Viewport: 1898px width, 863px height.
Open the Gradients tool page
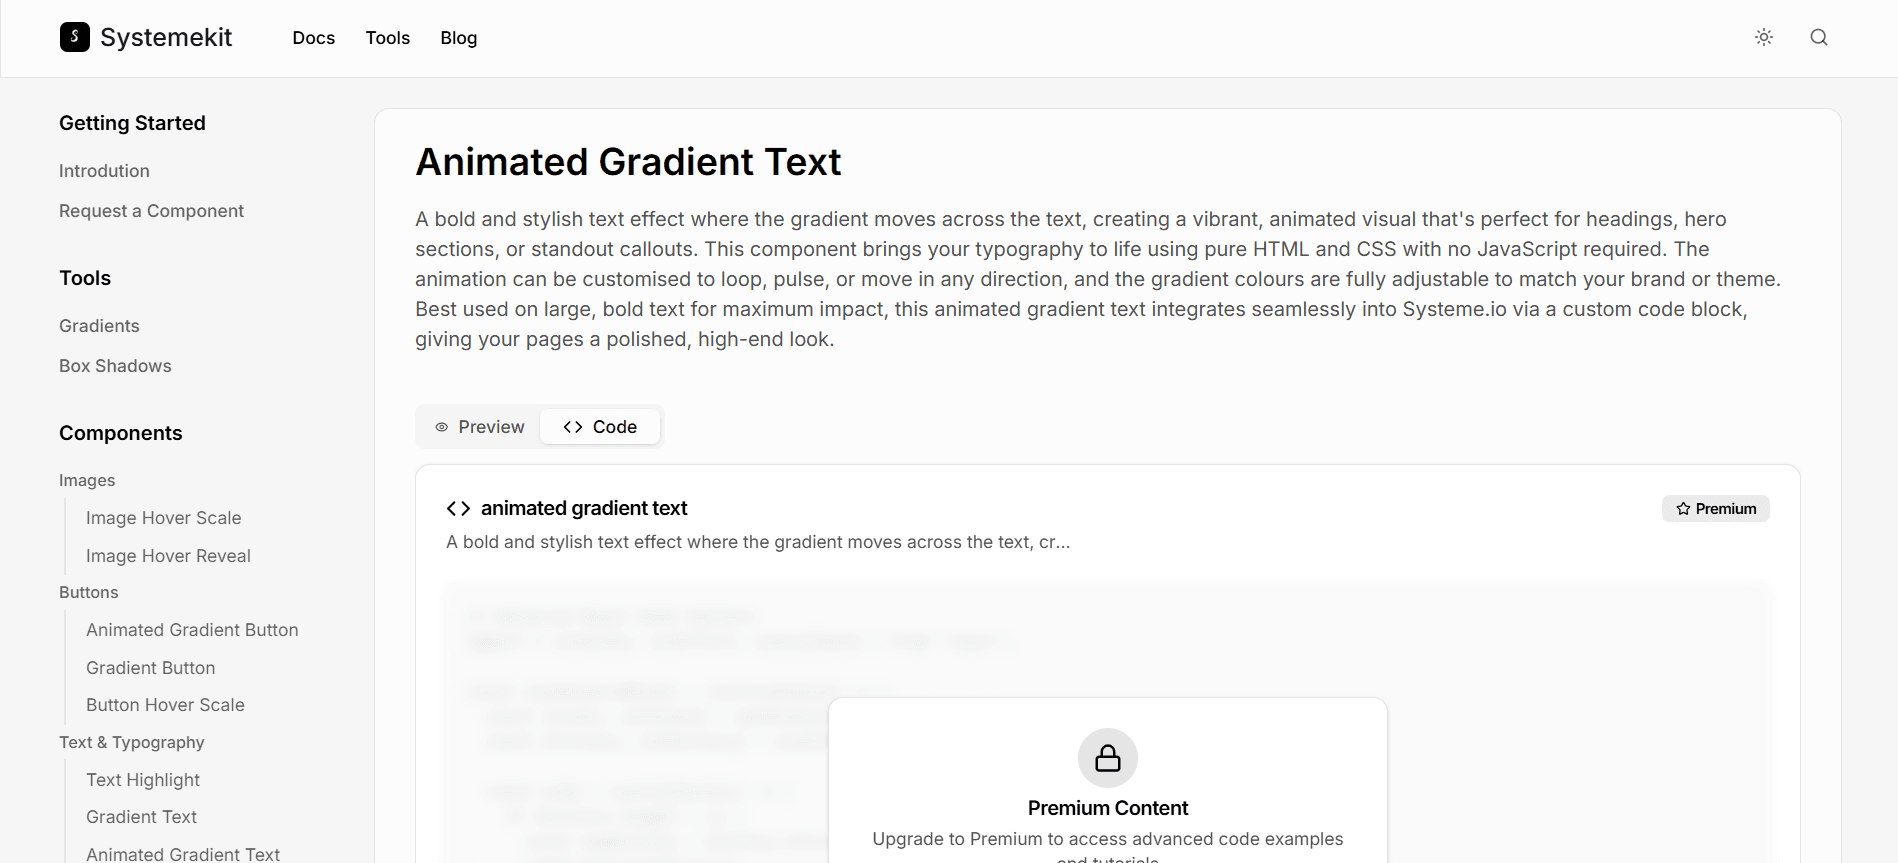click(99, 326)
